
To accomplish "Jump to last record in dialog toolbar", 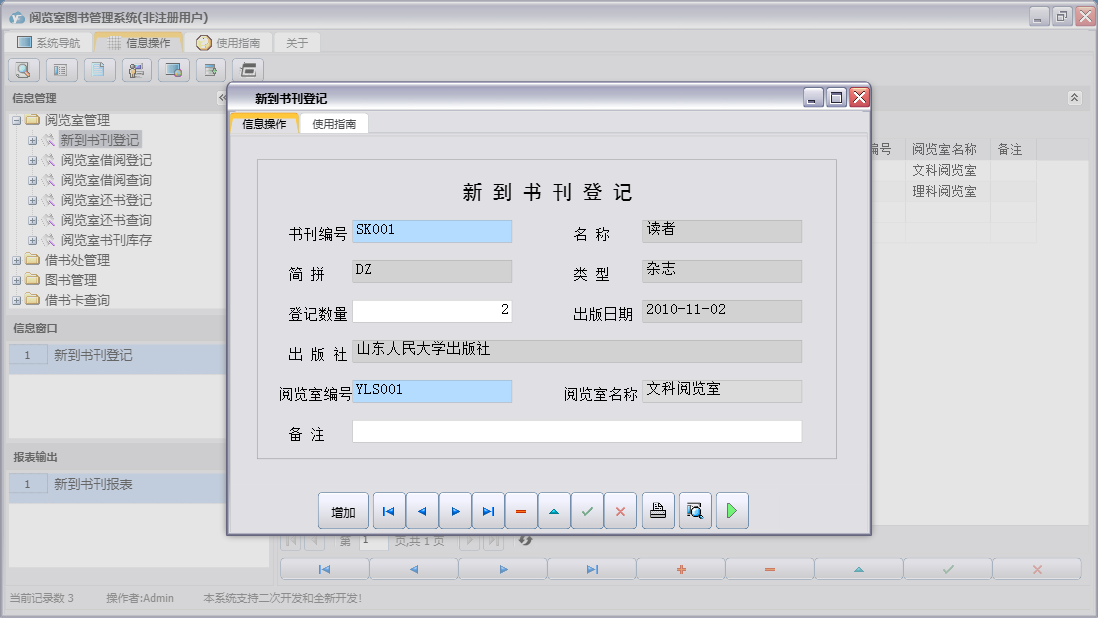I will [488, 511].
